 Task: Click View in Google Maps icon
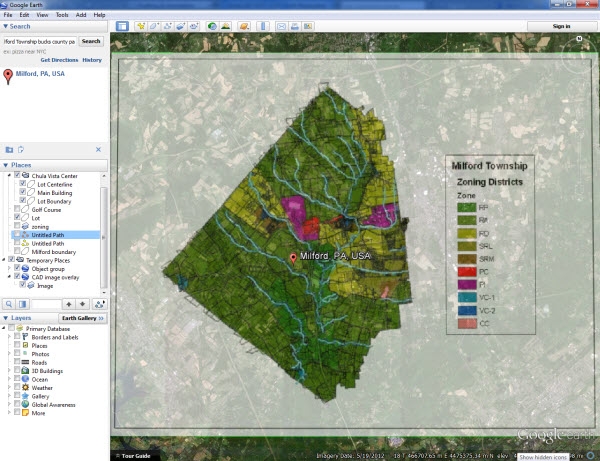coord(308,26)
